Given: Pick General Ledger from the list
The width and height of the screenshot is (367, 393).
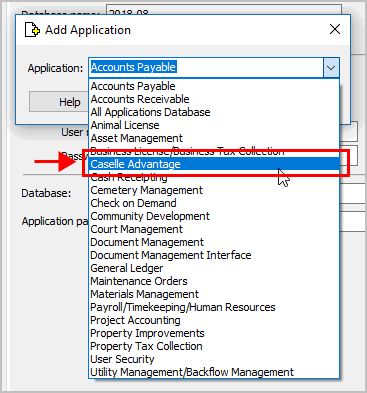Looking at the screenshot, I should pos(214,268).
